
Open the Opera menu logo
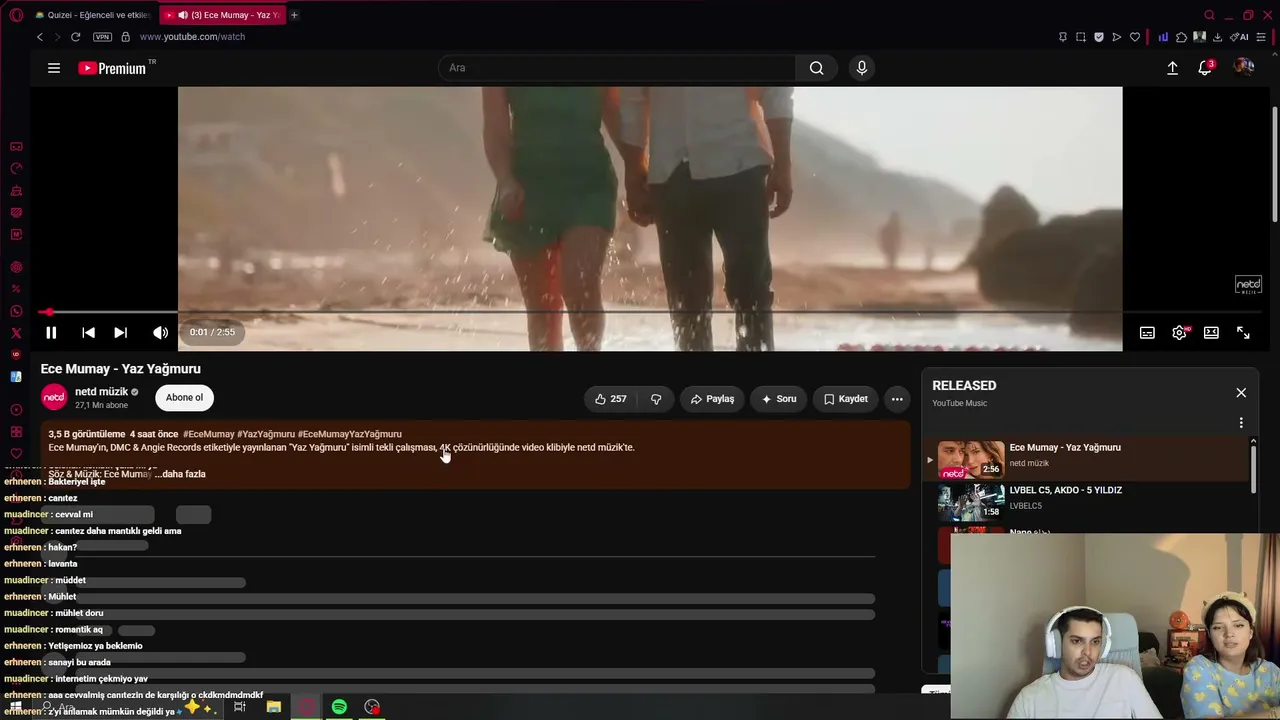(16, 15)
